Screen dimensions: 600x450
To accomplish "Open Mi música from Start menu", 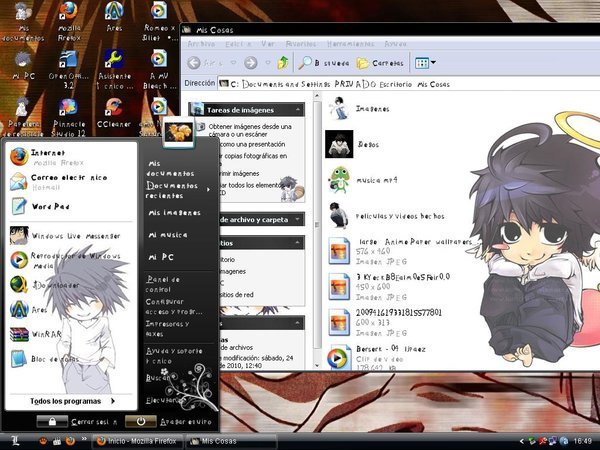I will (168, 235).
